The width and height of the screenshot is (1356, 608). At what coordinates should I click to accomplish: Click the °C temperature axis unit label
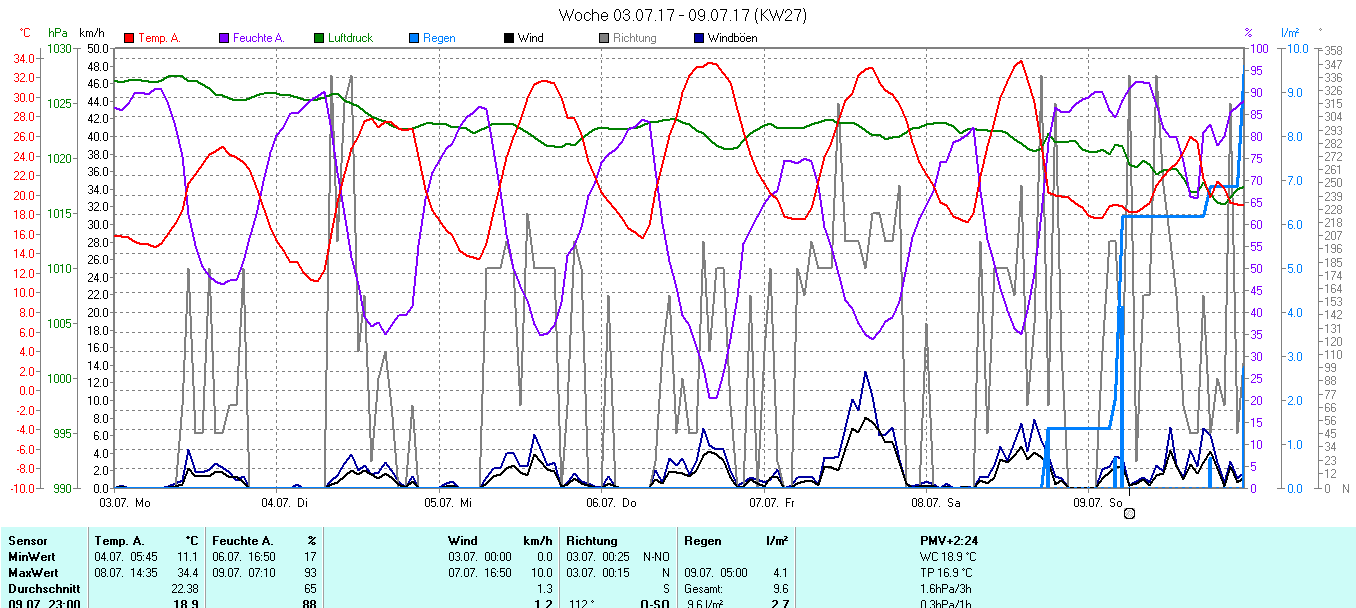pos(25,33)
